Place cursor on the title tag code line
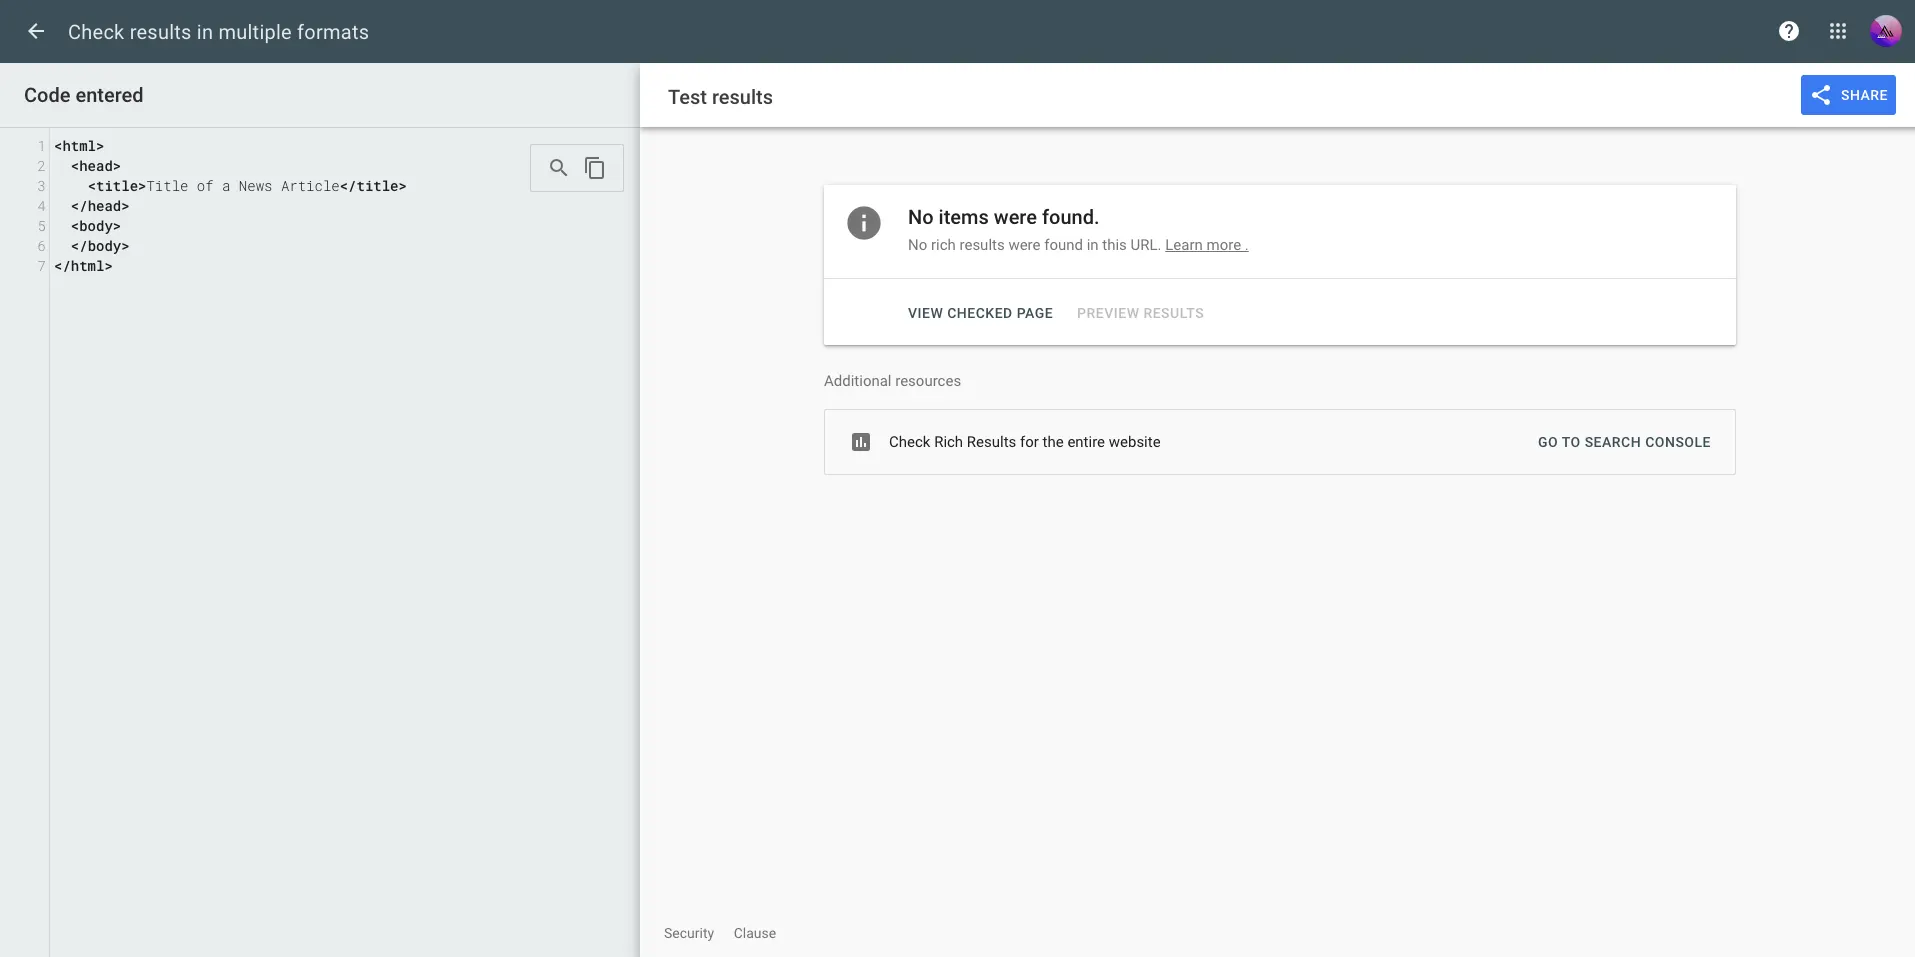Viewport: 1915px width, 957px height. tap(246, 187)
